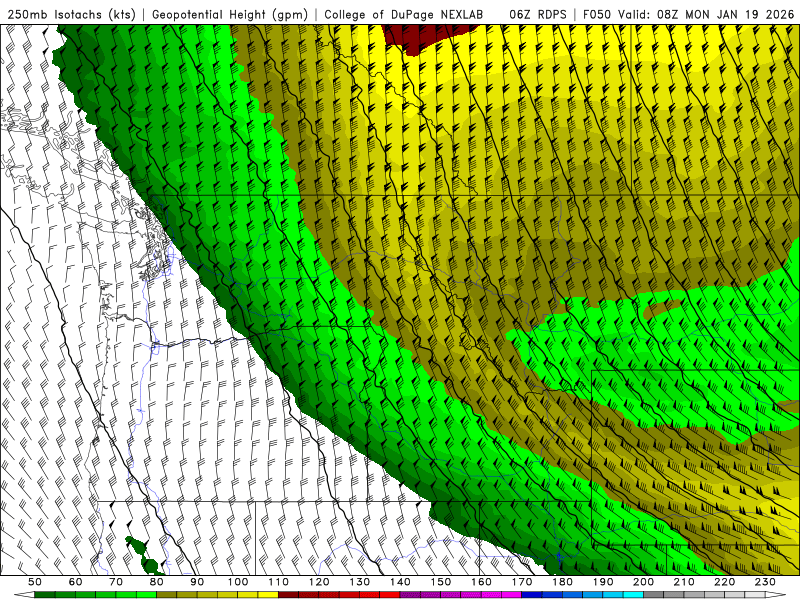The image size is (800, 600).
Task: Click the 190 label on the color scale
Action: [603, 582]
